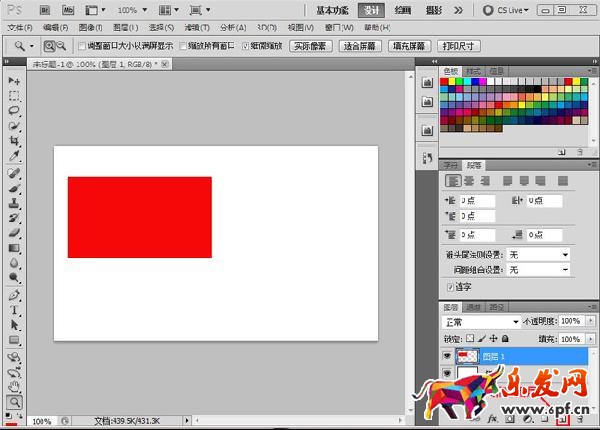Open the layer blend mode 正常 dropdown
Screen dimensions: 600x430
click(481, 322)
